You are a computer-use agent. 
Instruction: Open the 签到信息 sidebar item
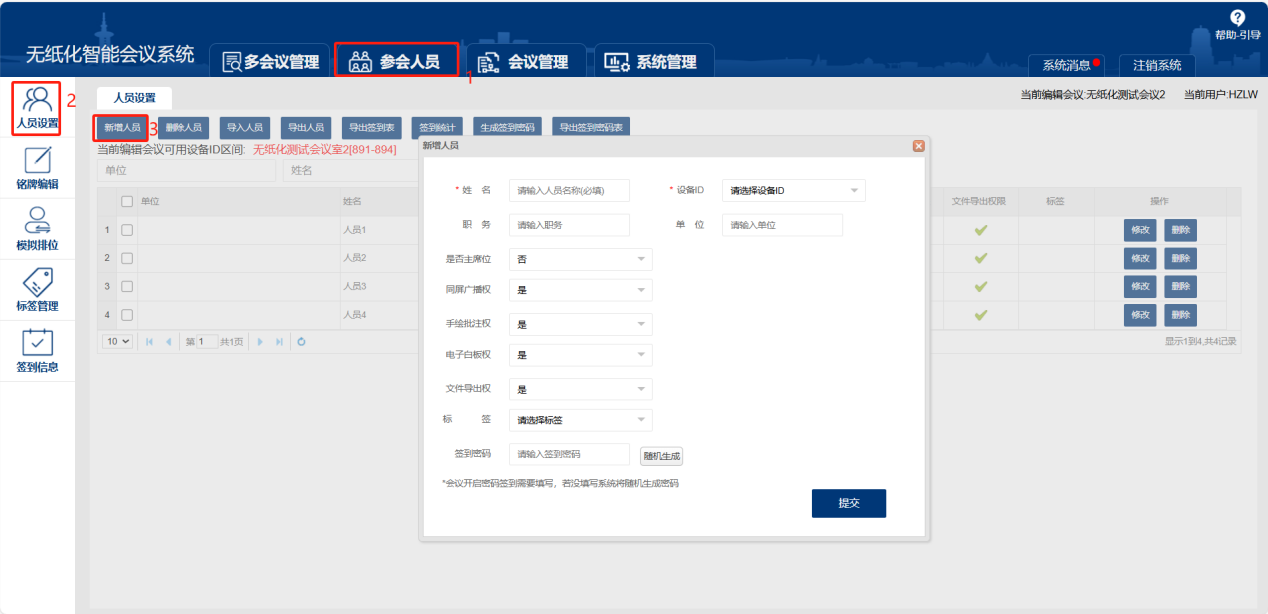(37, 350)
